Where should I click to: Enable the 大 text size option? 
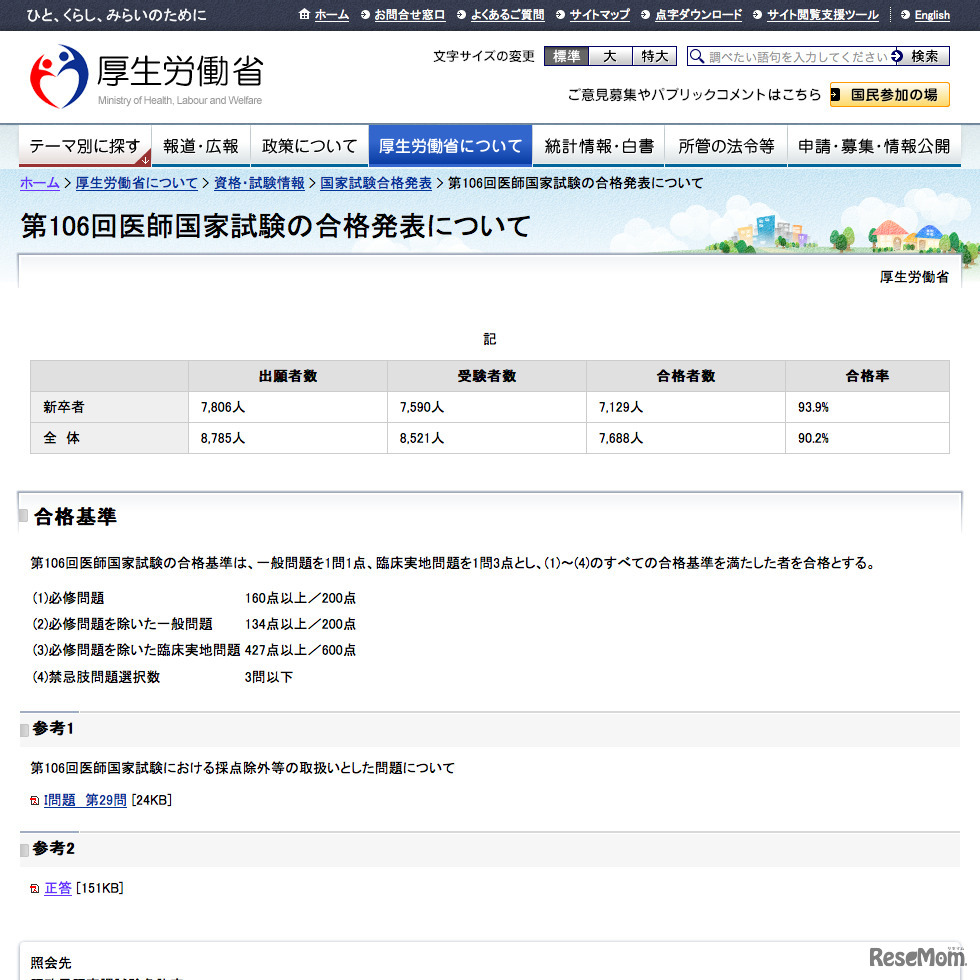point(611,56)
